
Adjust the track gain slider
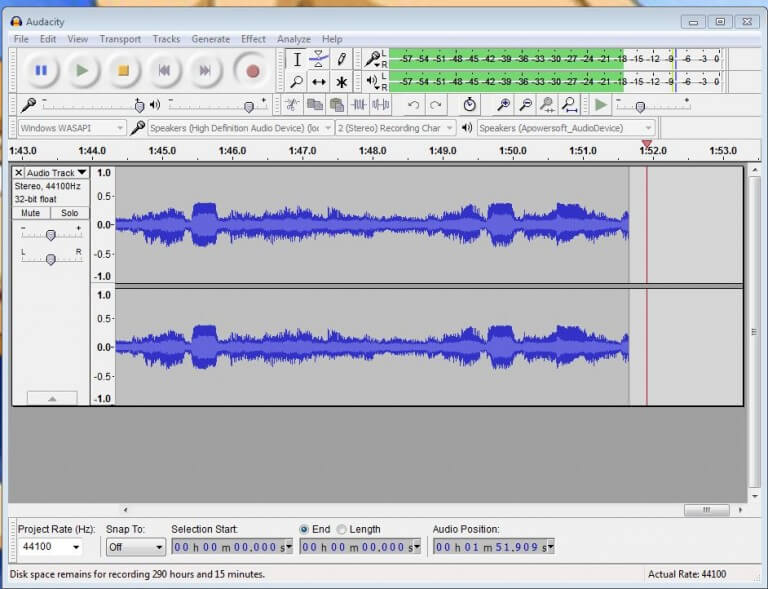click(x=50, y=235)
